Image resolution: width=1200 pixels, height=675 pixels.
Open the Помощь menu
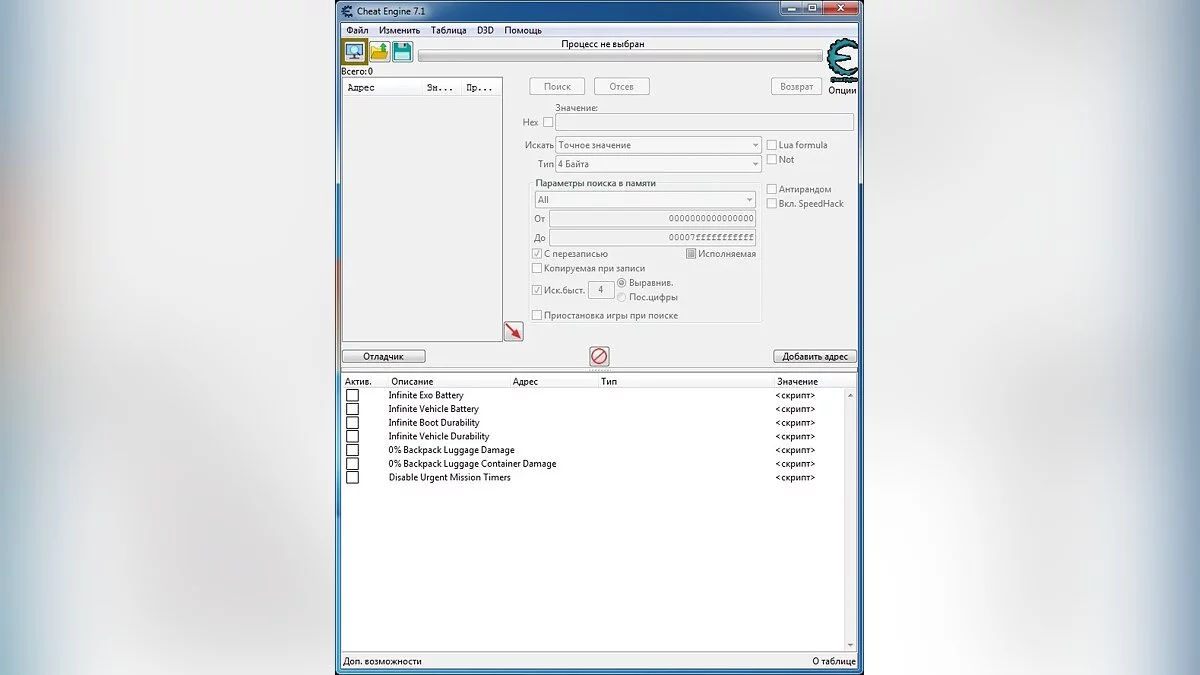(523, 30)
